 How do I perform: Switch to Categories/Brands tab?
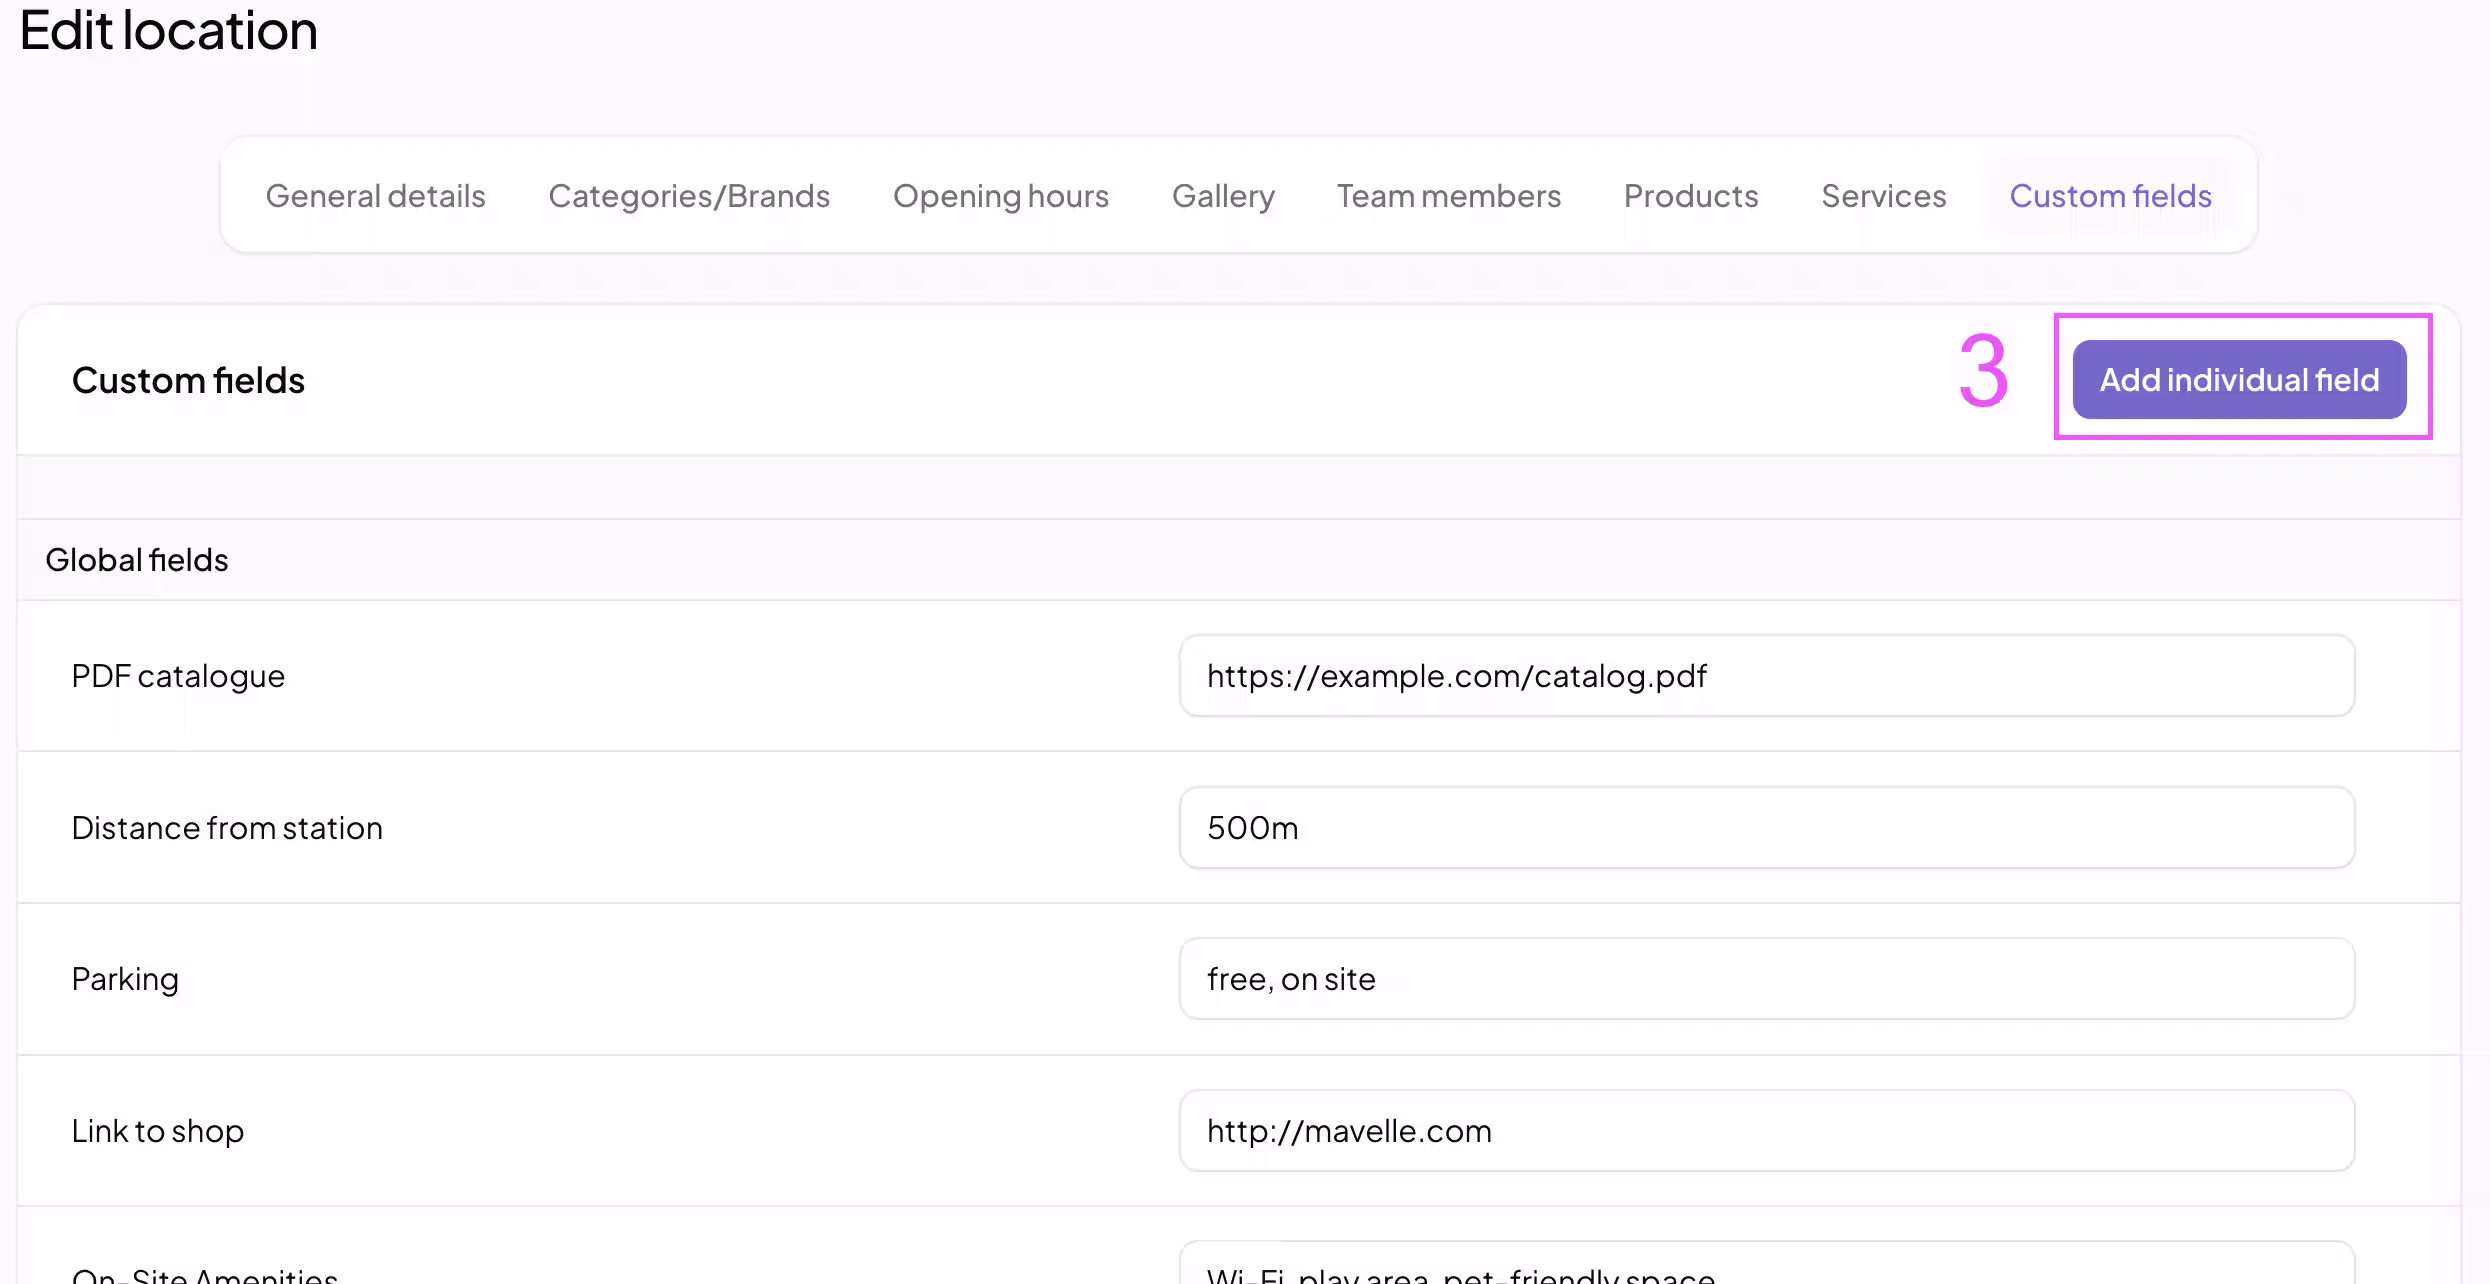(x=689, y=196)
